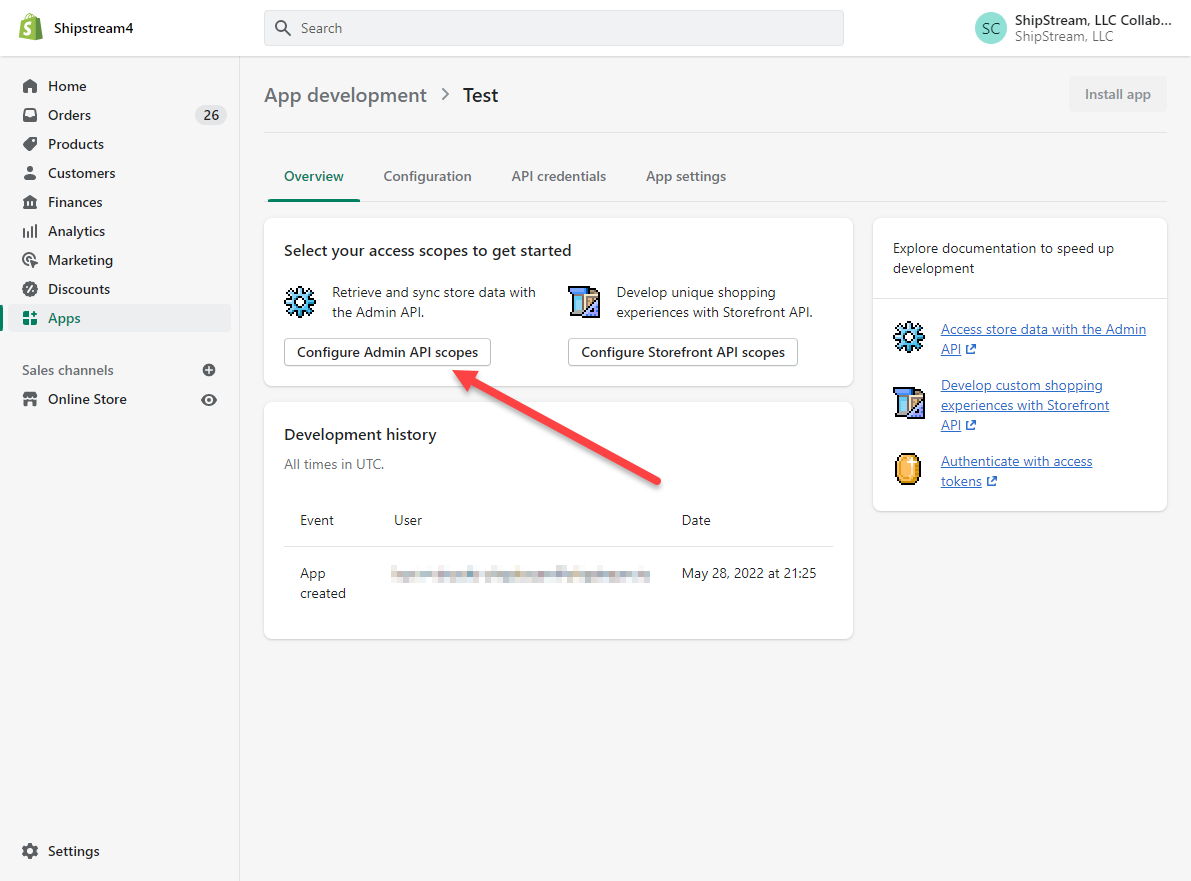Open Marketing from the sidebar
The image size is (1191, 881).
(80, 260)
